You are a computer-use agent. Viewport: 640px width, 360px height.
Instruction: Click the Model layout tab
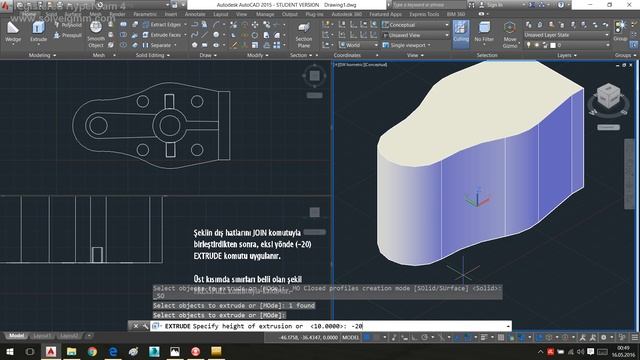16,336
